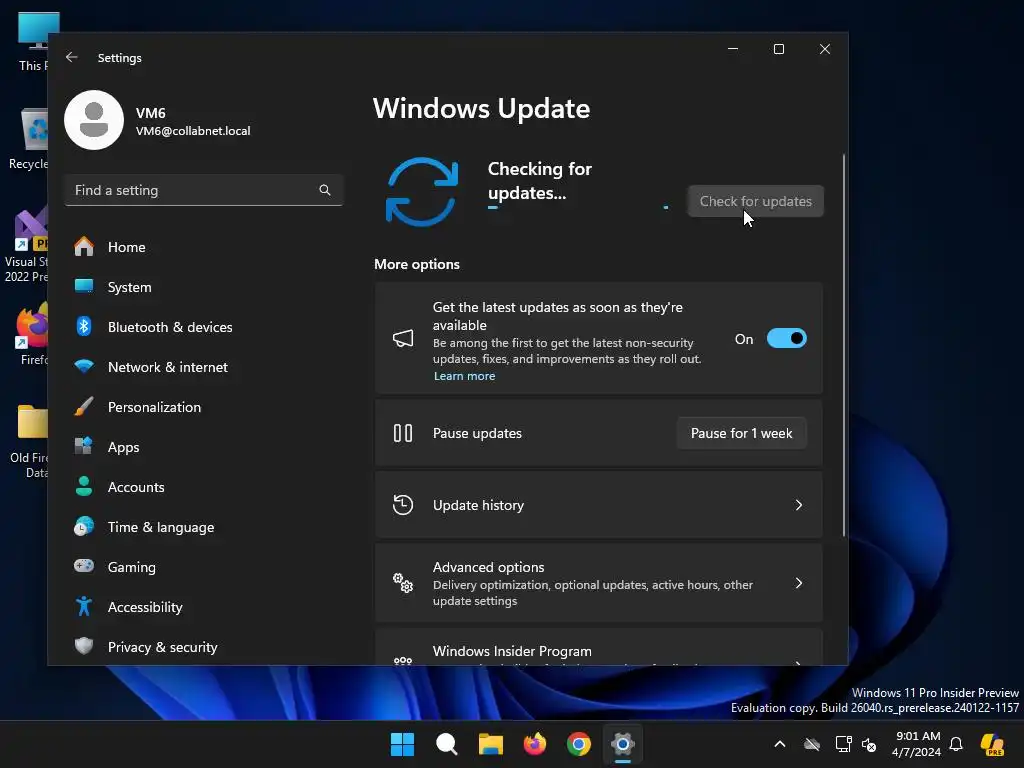Open Gaming settings page
Screen dimensions: 1024x768
coord(204,566)
